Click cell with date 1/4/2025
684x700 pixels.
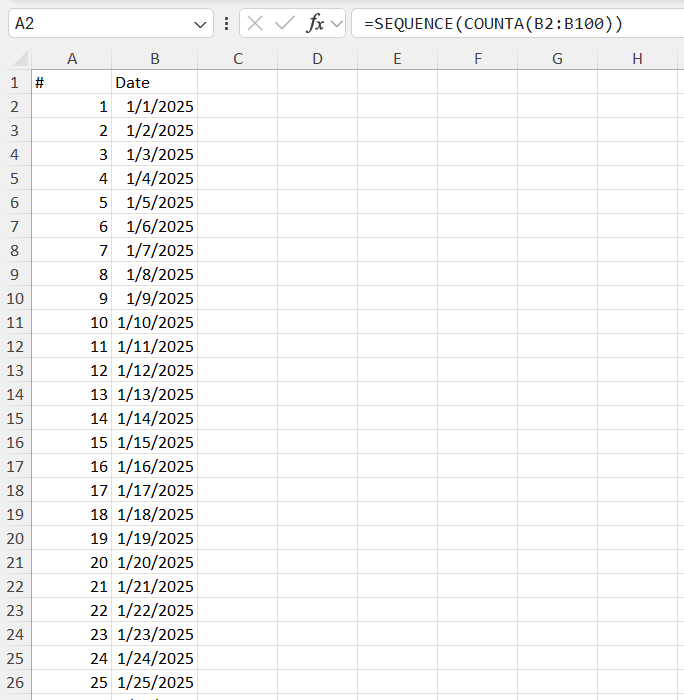(x=154, y=178)
